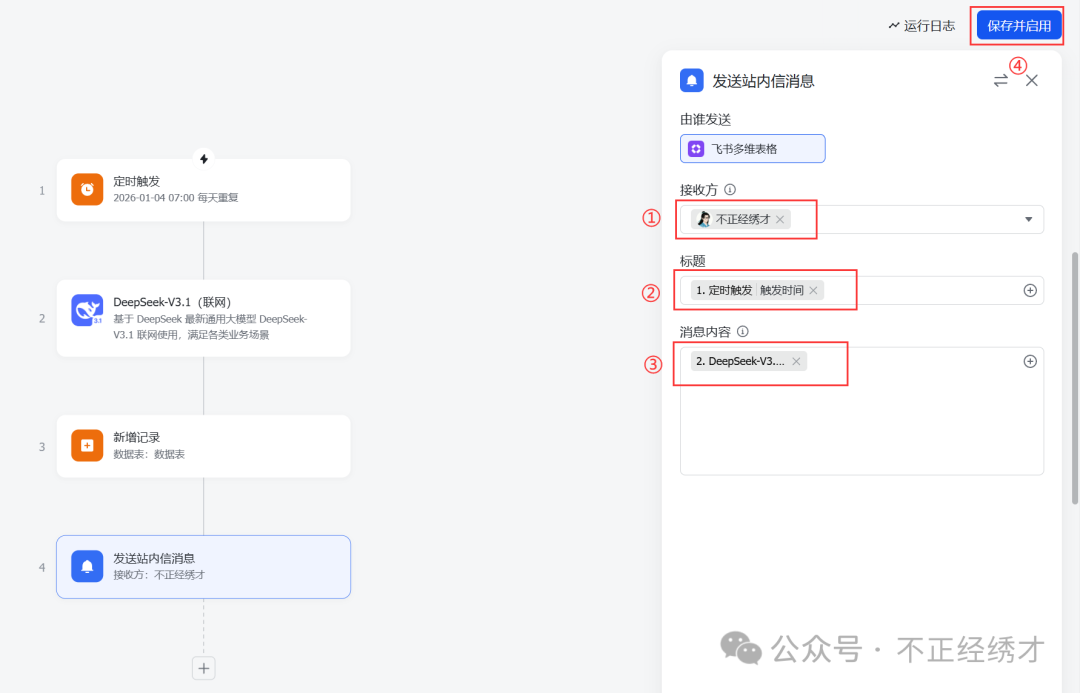Remove the 不正经绣才 recipient tag
1080x693 pixels.
780,220
